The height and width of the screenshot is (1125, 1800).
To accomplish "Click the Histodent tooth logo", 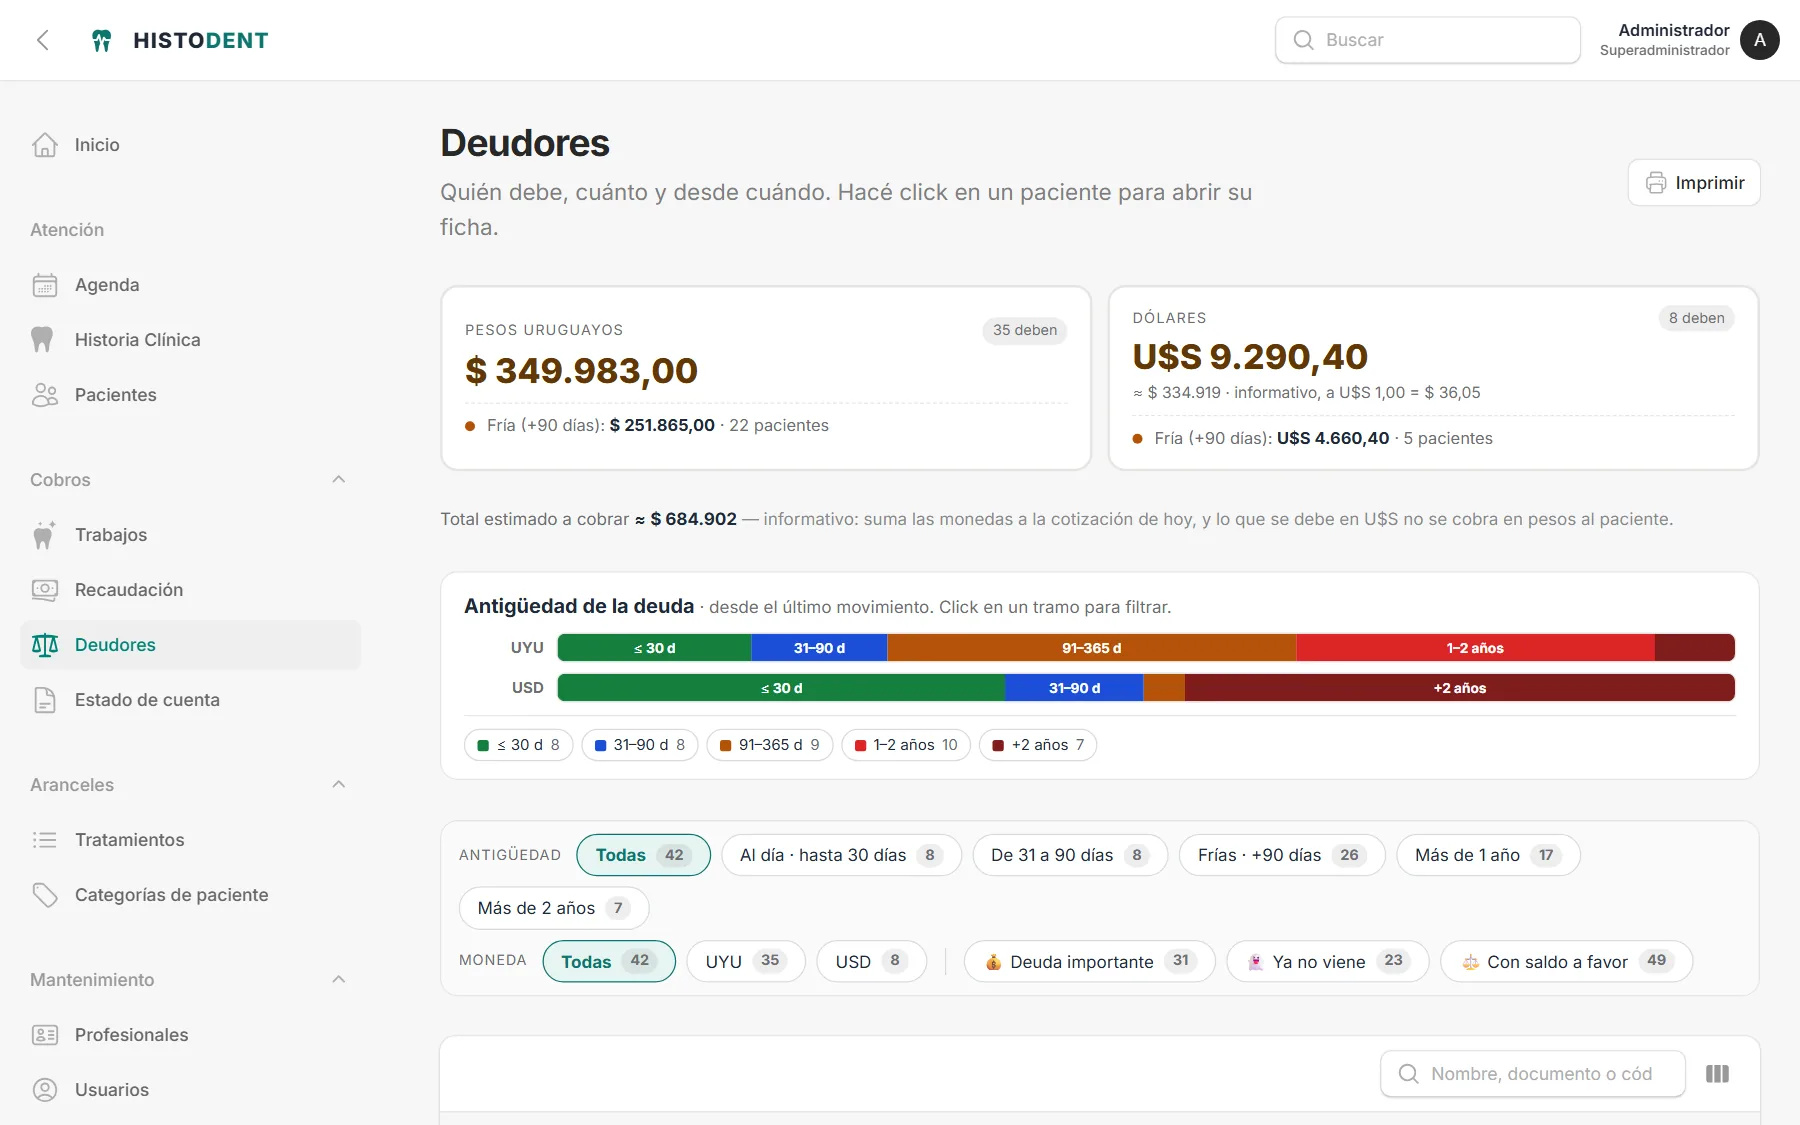I will (101, 40).
